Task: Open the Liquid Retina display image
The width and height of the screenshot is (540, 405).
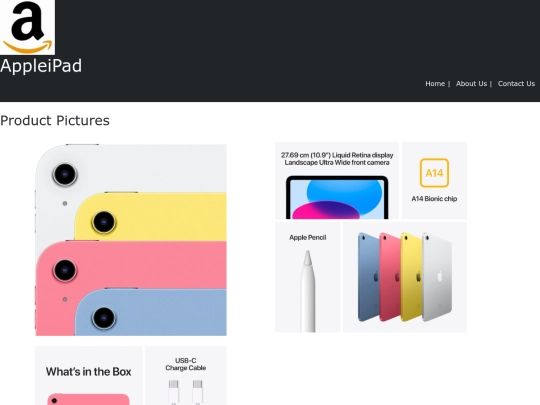Action: 337,180
